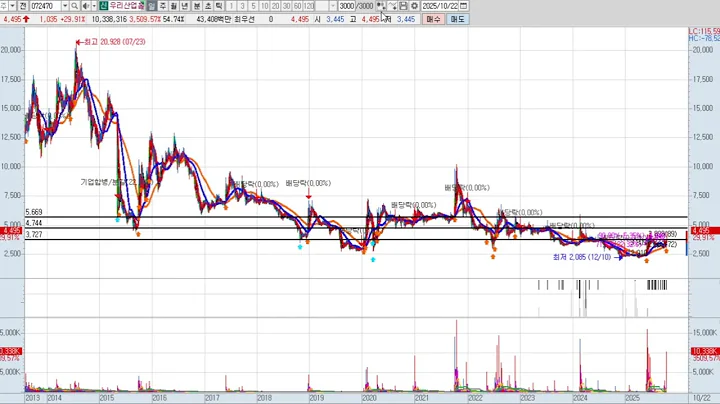Expand the leftmost toolbar dropdown arrow
The height and width of the screenshot is (404, 720).
(x=12, y=6)
